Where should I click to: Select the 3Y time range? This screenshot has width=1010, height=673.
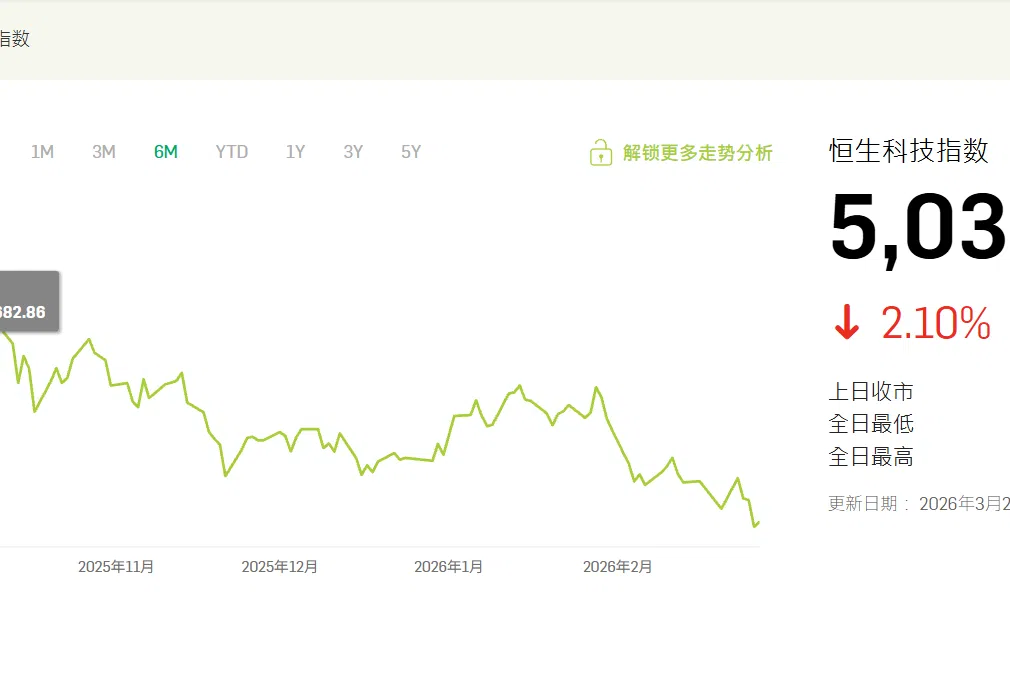click(353, 152)
